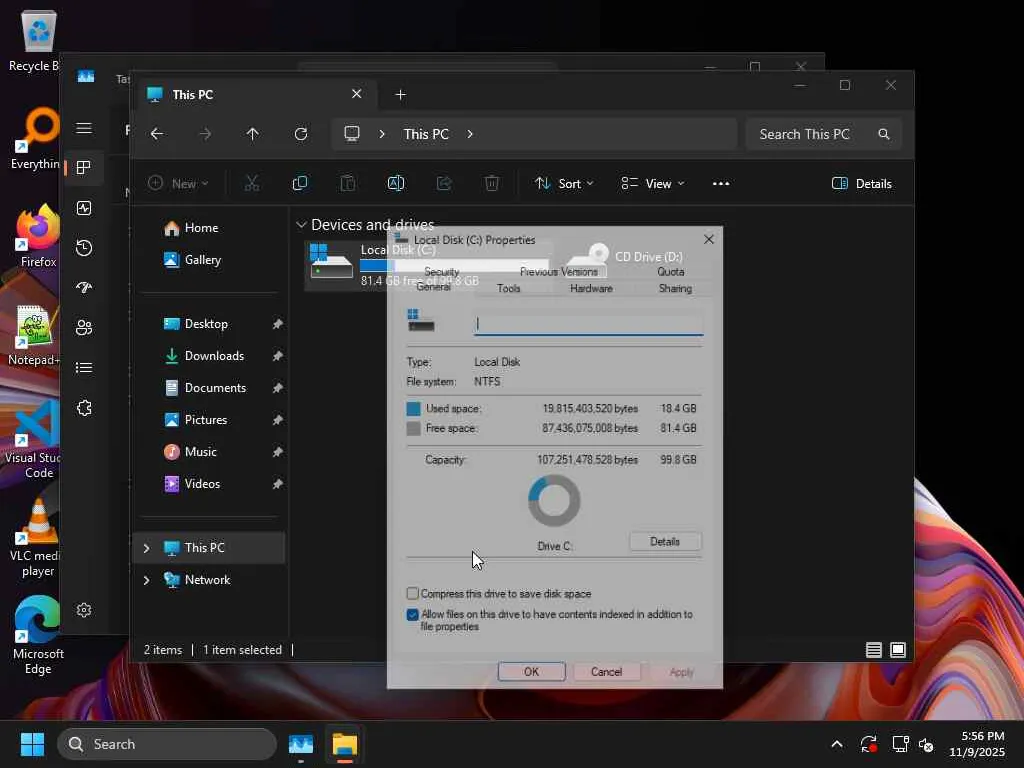Viewport: 1024px width, 768px height.
Task: Click chevron after This PC in address bar
Action: 470,134
